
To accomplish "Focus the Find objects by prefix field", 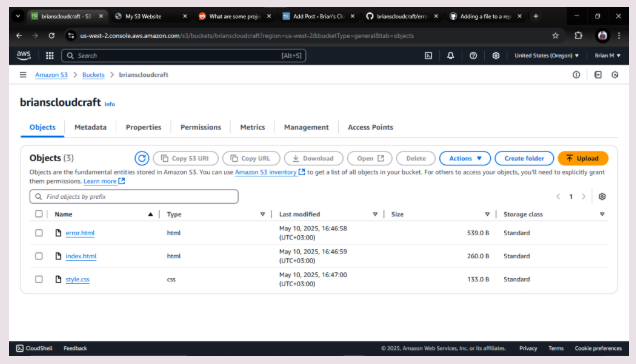I will coord(134,196).
